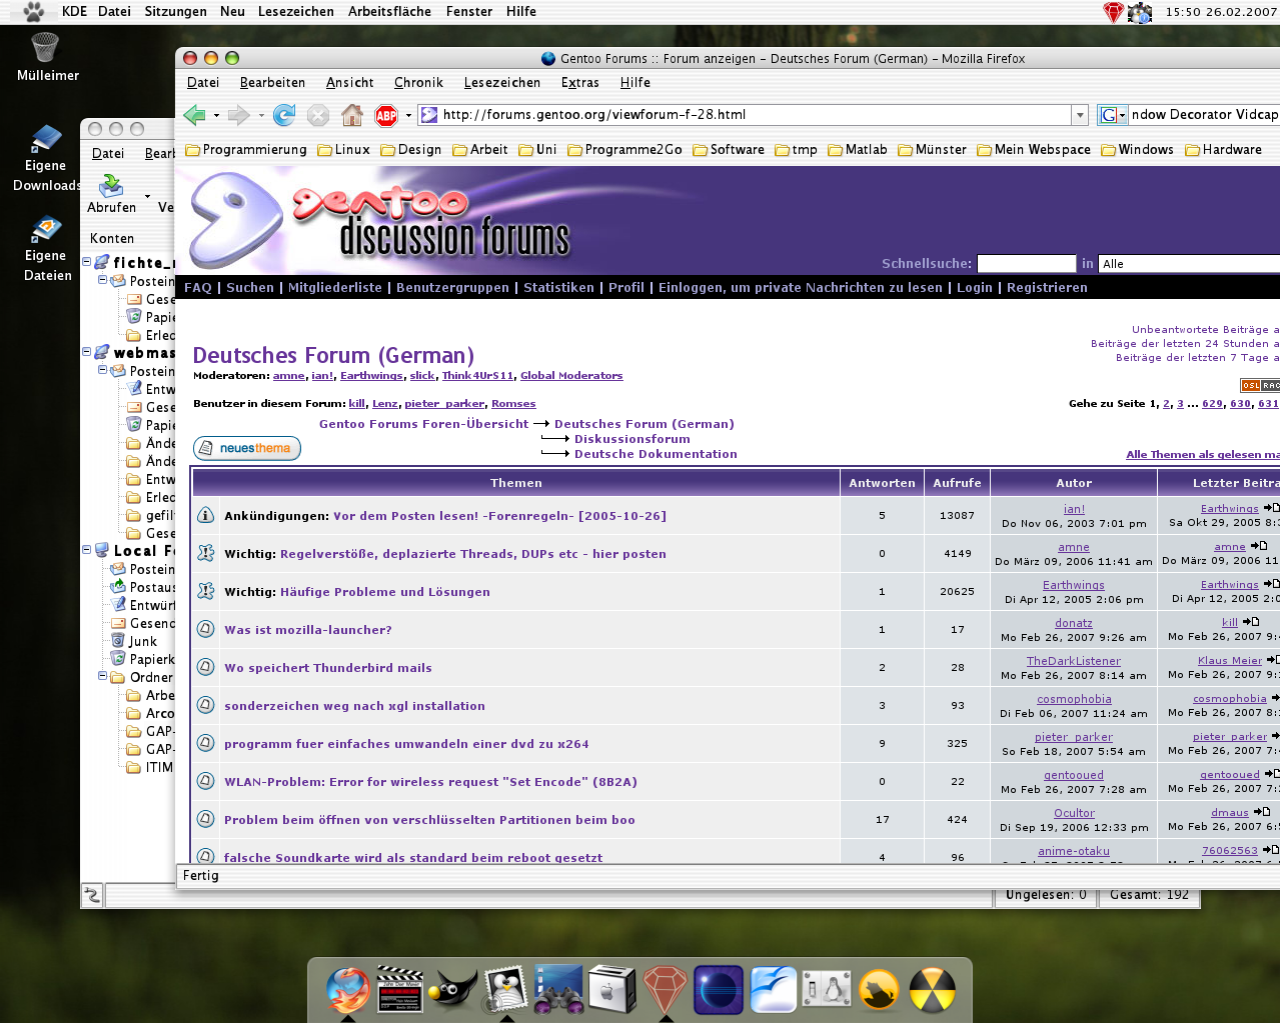Launch GIMP from the dock
This screenshot has width=1280, height=1023.
click(452, 990)
